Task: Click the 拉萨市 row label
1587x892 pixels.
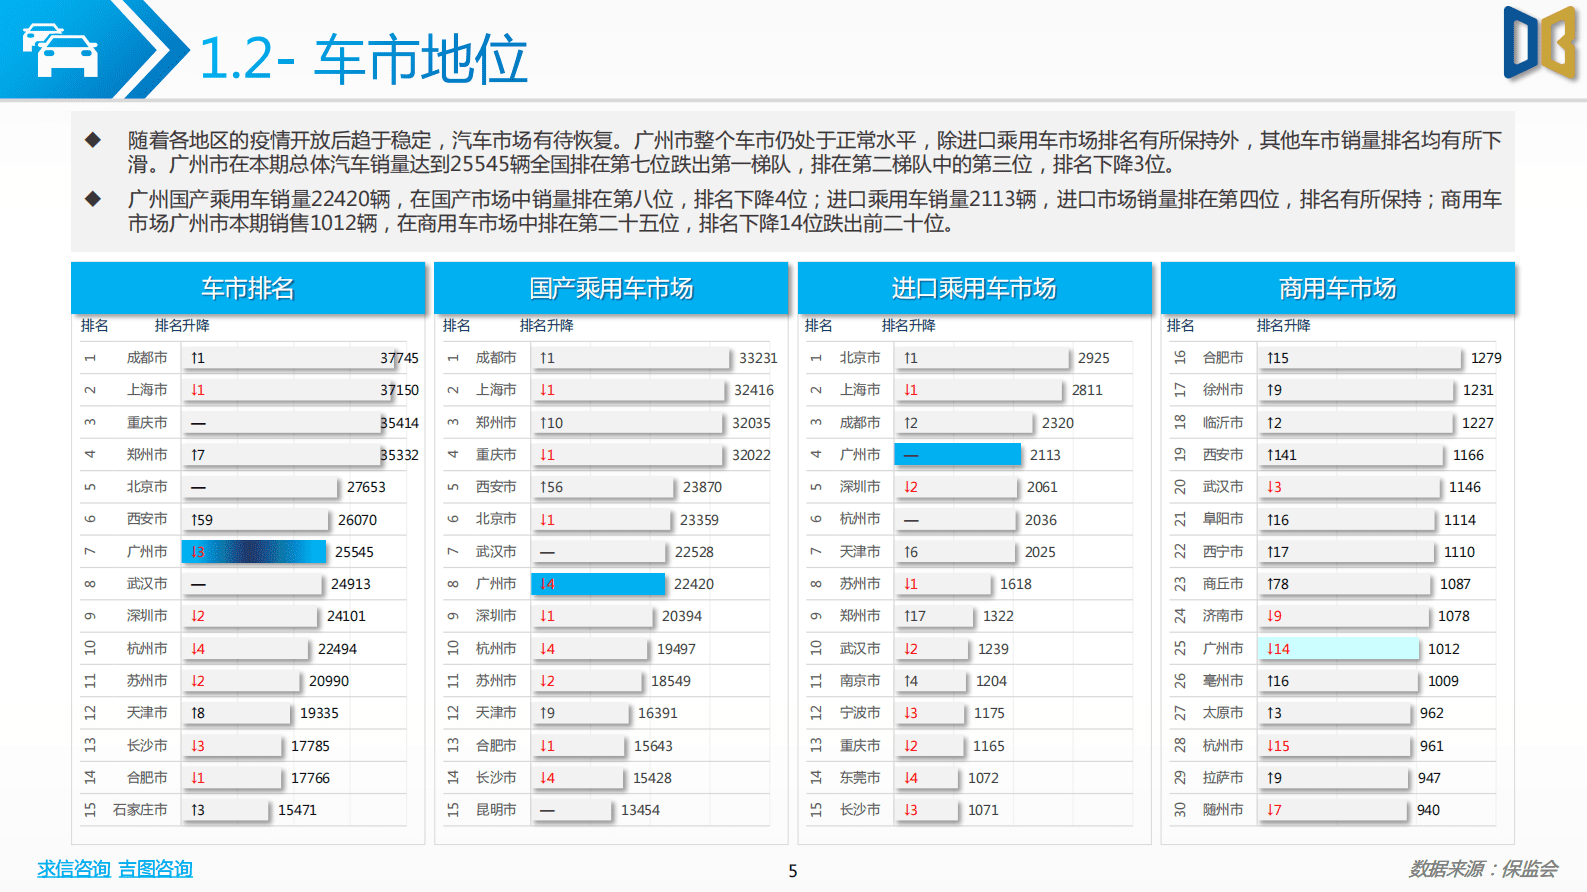Action: [x=1223, y=778]
